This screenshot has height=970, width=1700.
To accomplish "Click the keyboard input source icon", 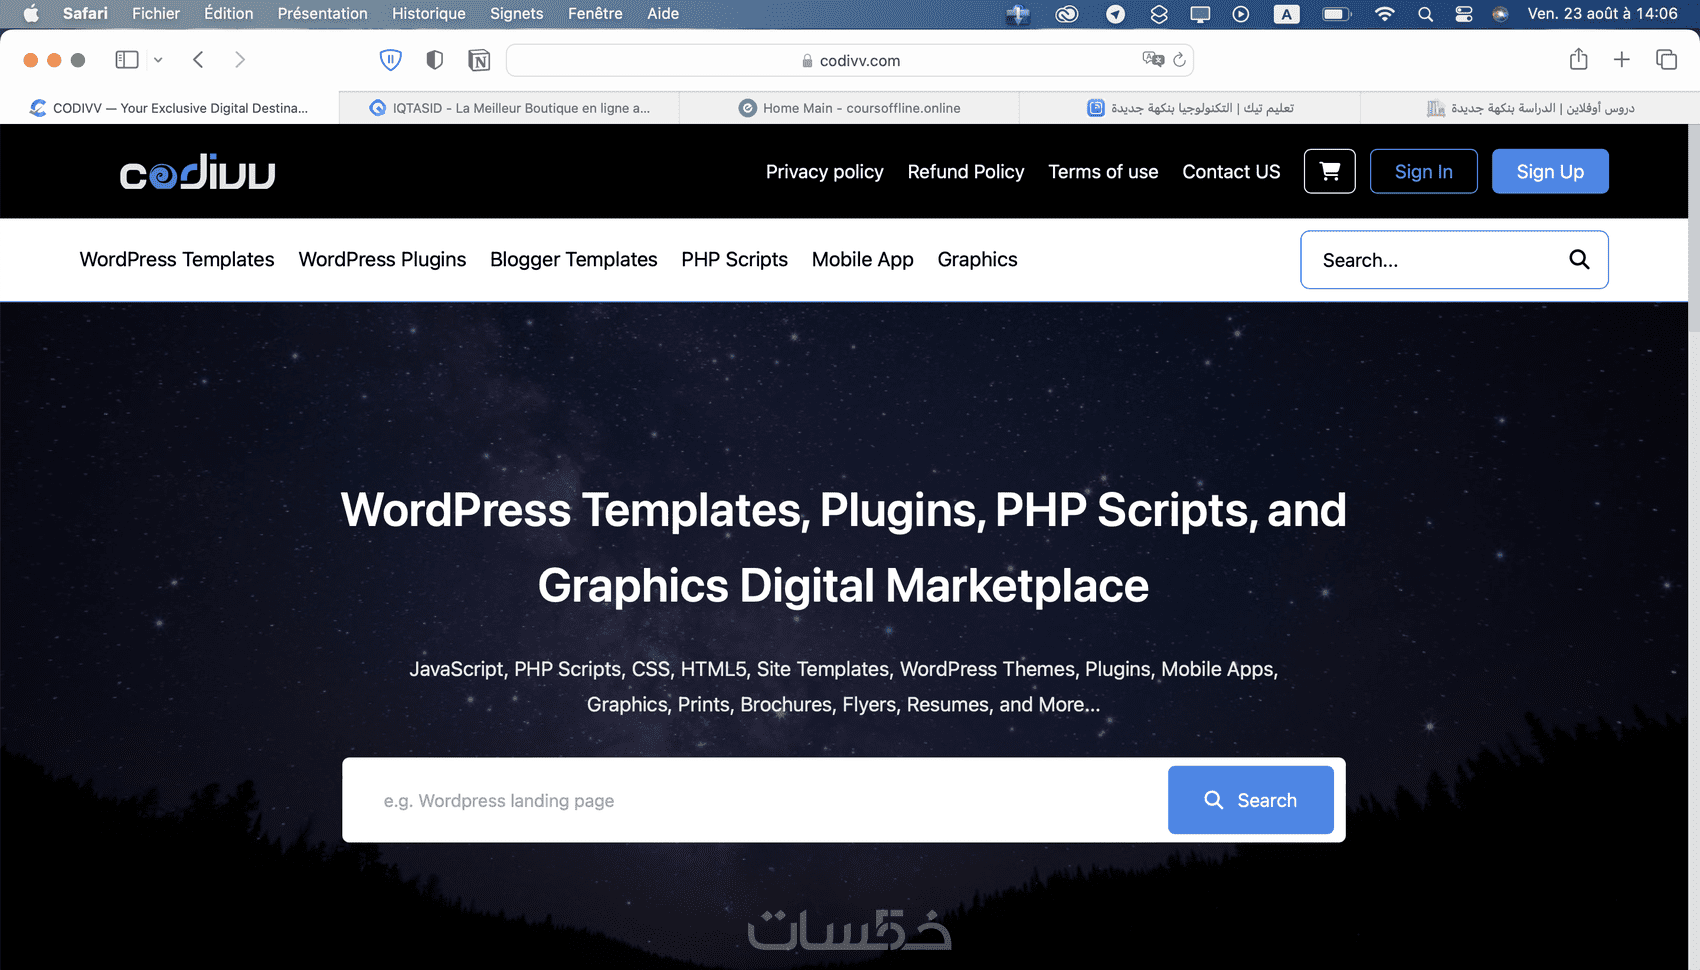I will click(x=1287, y=14).
